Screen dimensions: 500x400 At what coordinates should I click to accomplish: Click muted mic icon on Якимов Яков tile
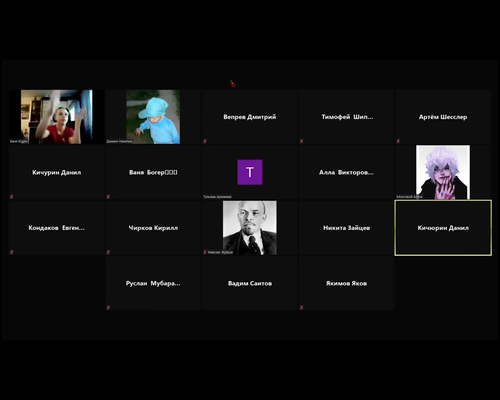(301, 307)
